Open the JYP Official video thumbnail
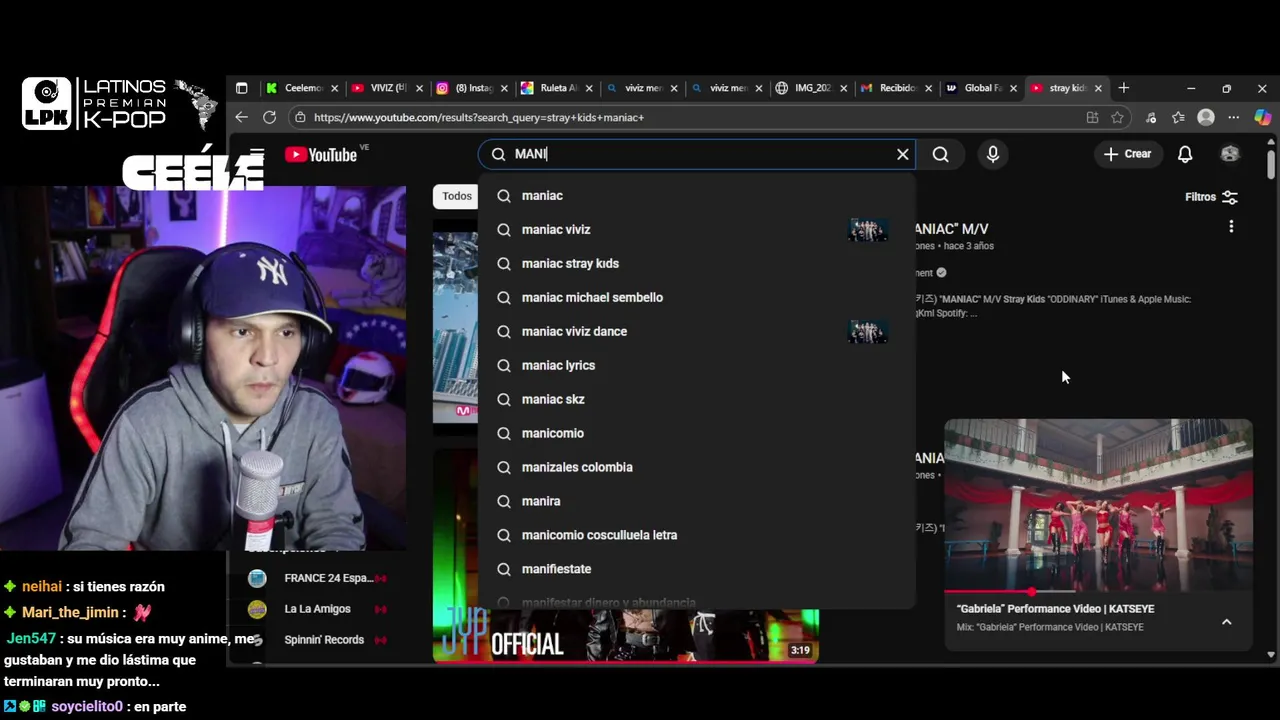The width and height of the screenshot is (1280, 720). [x=626, y=554]
